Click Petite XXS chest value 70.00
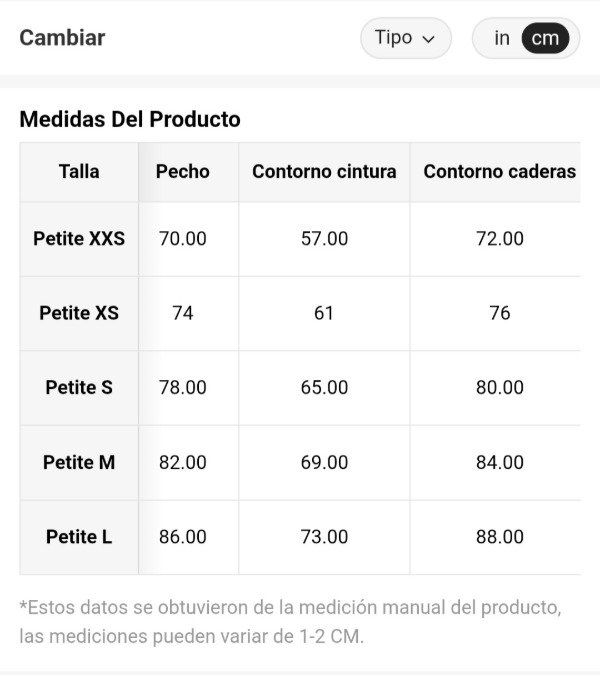The width and height of the screenshot is (600, 675). pyautogui.click(x=183, y=238)
